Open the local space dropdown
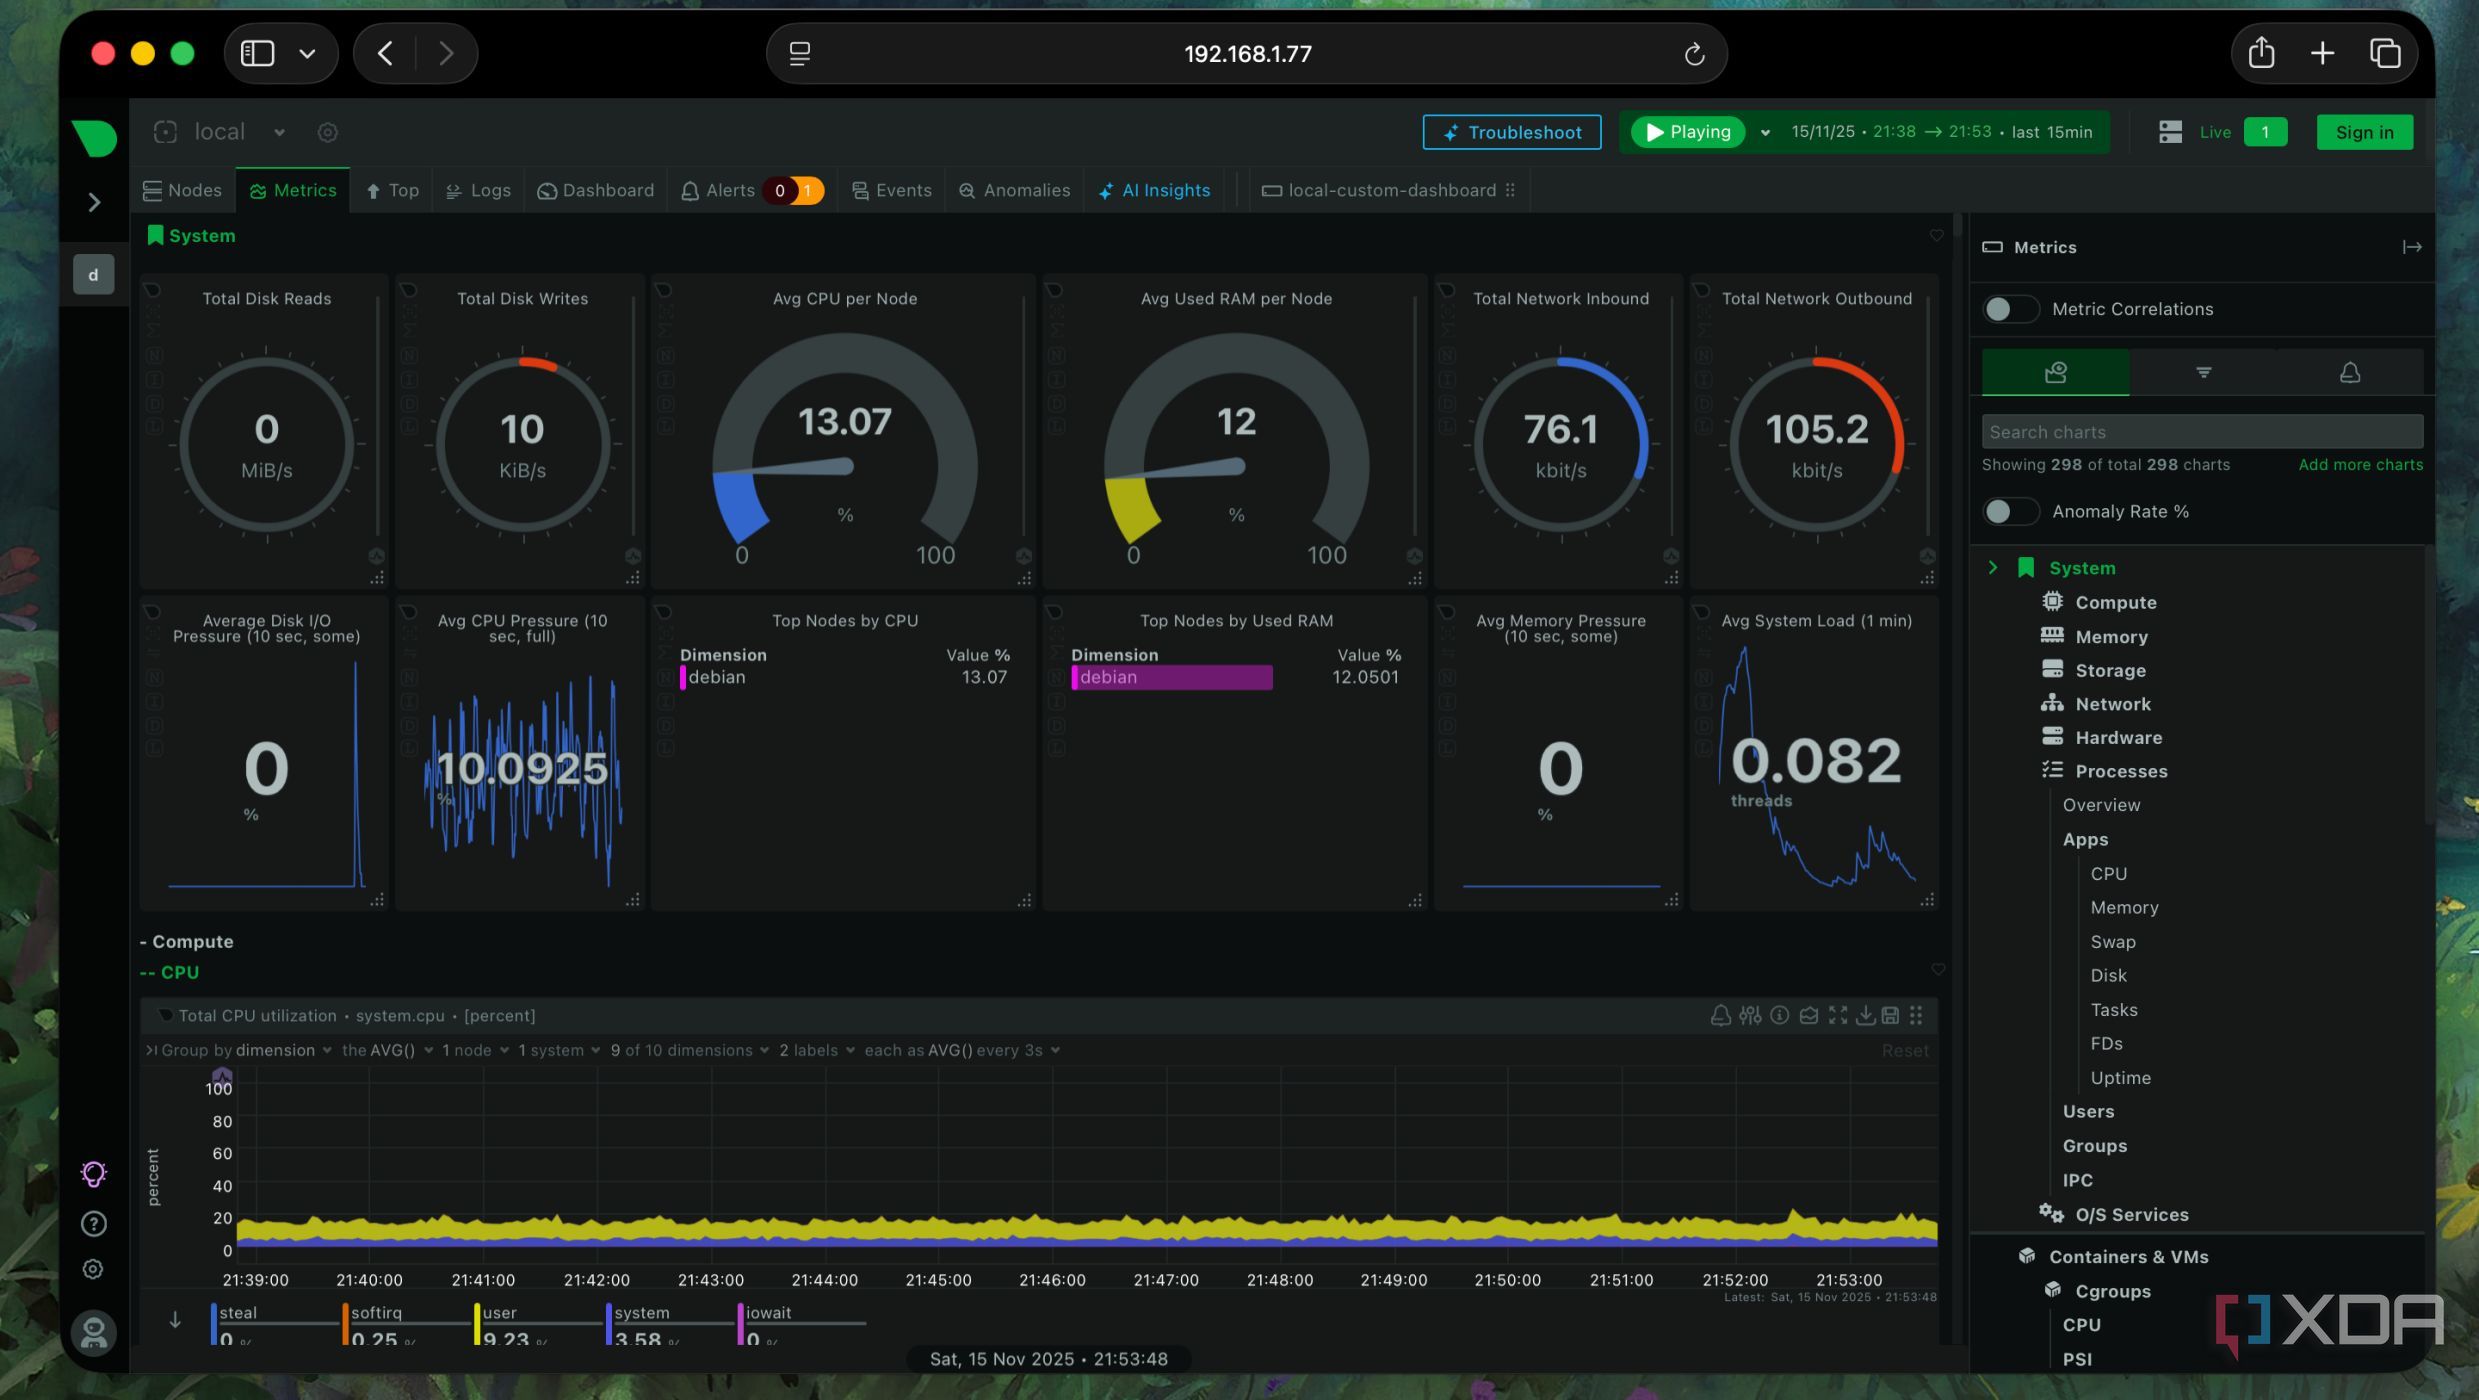 pos(279,132)
